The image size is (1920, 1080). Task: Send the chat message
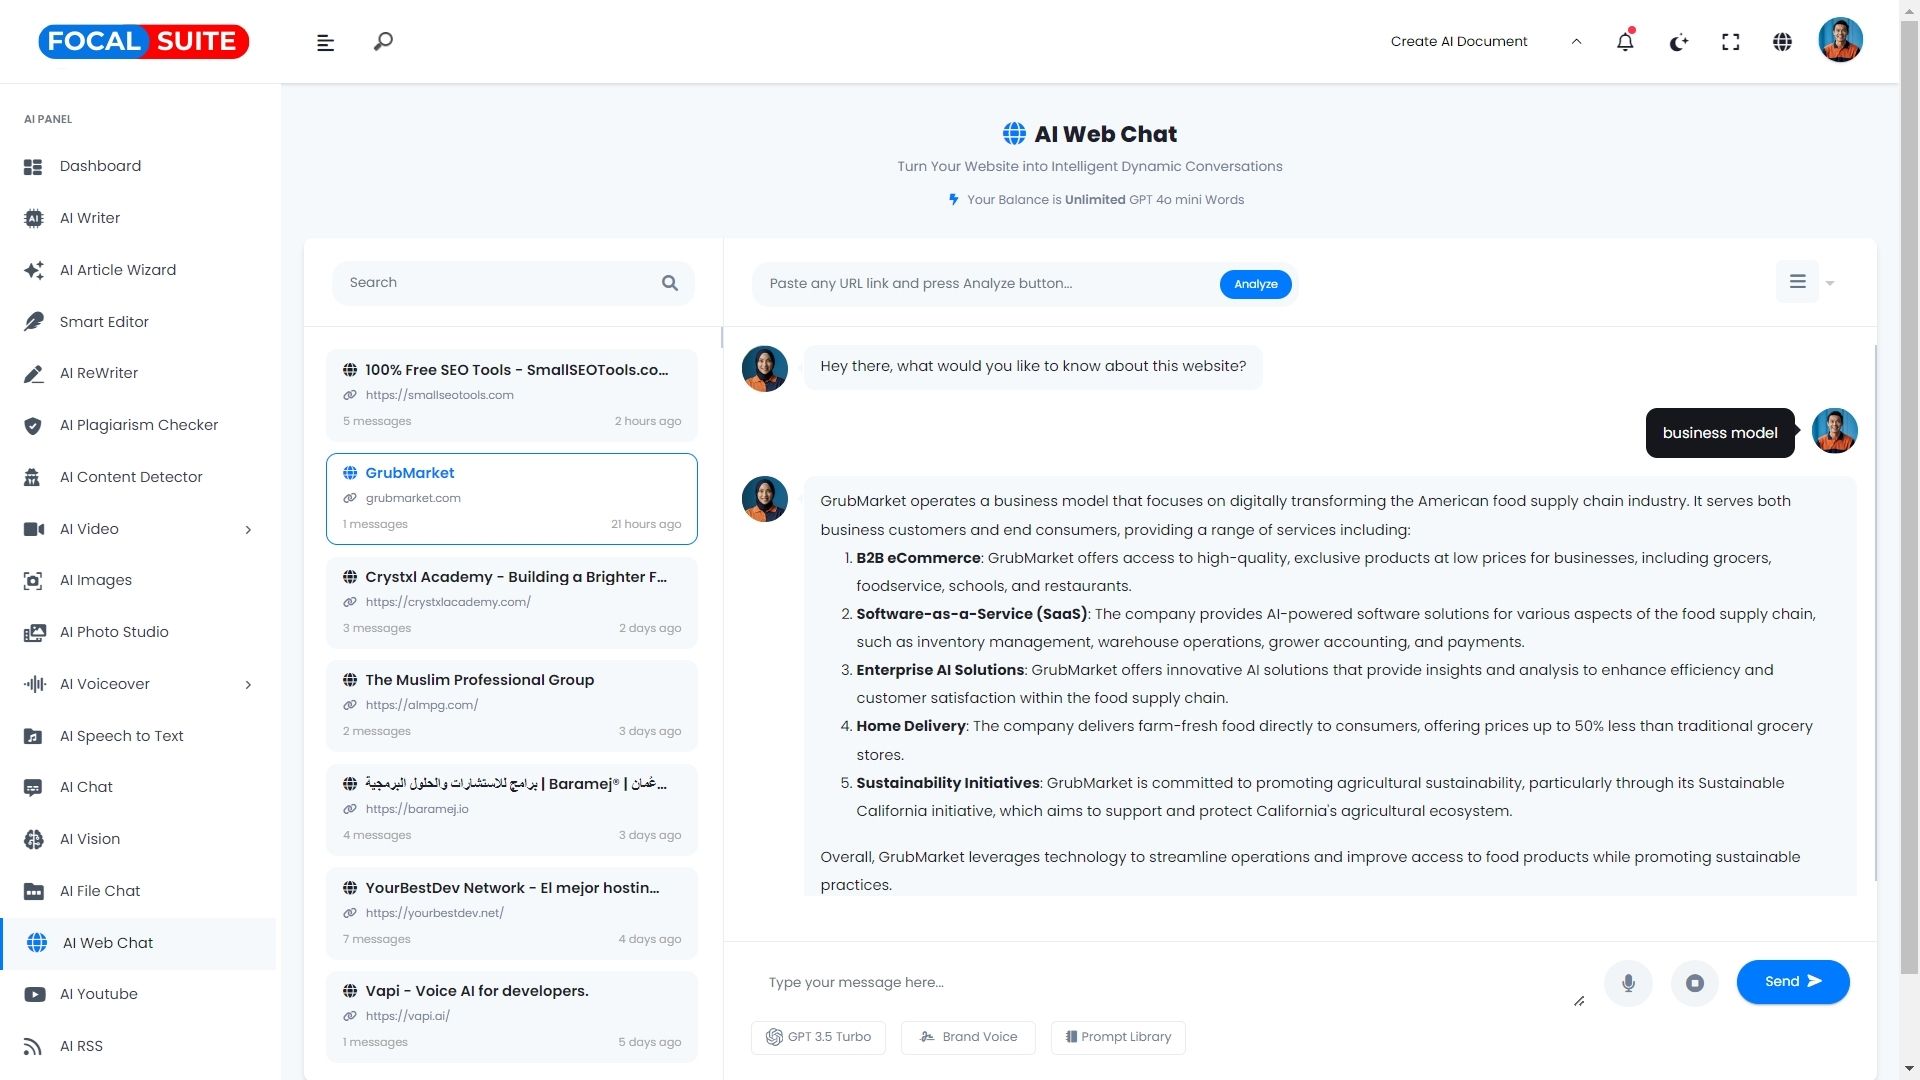tap(1792, 982)
